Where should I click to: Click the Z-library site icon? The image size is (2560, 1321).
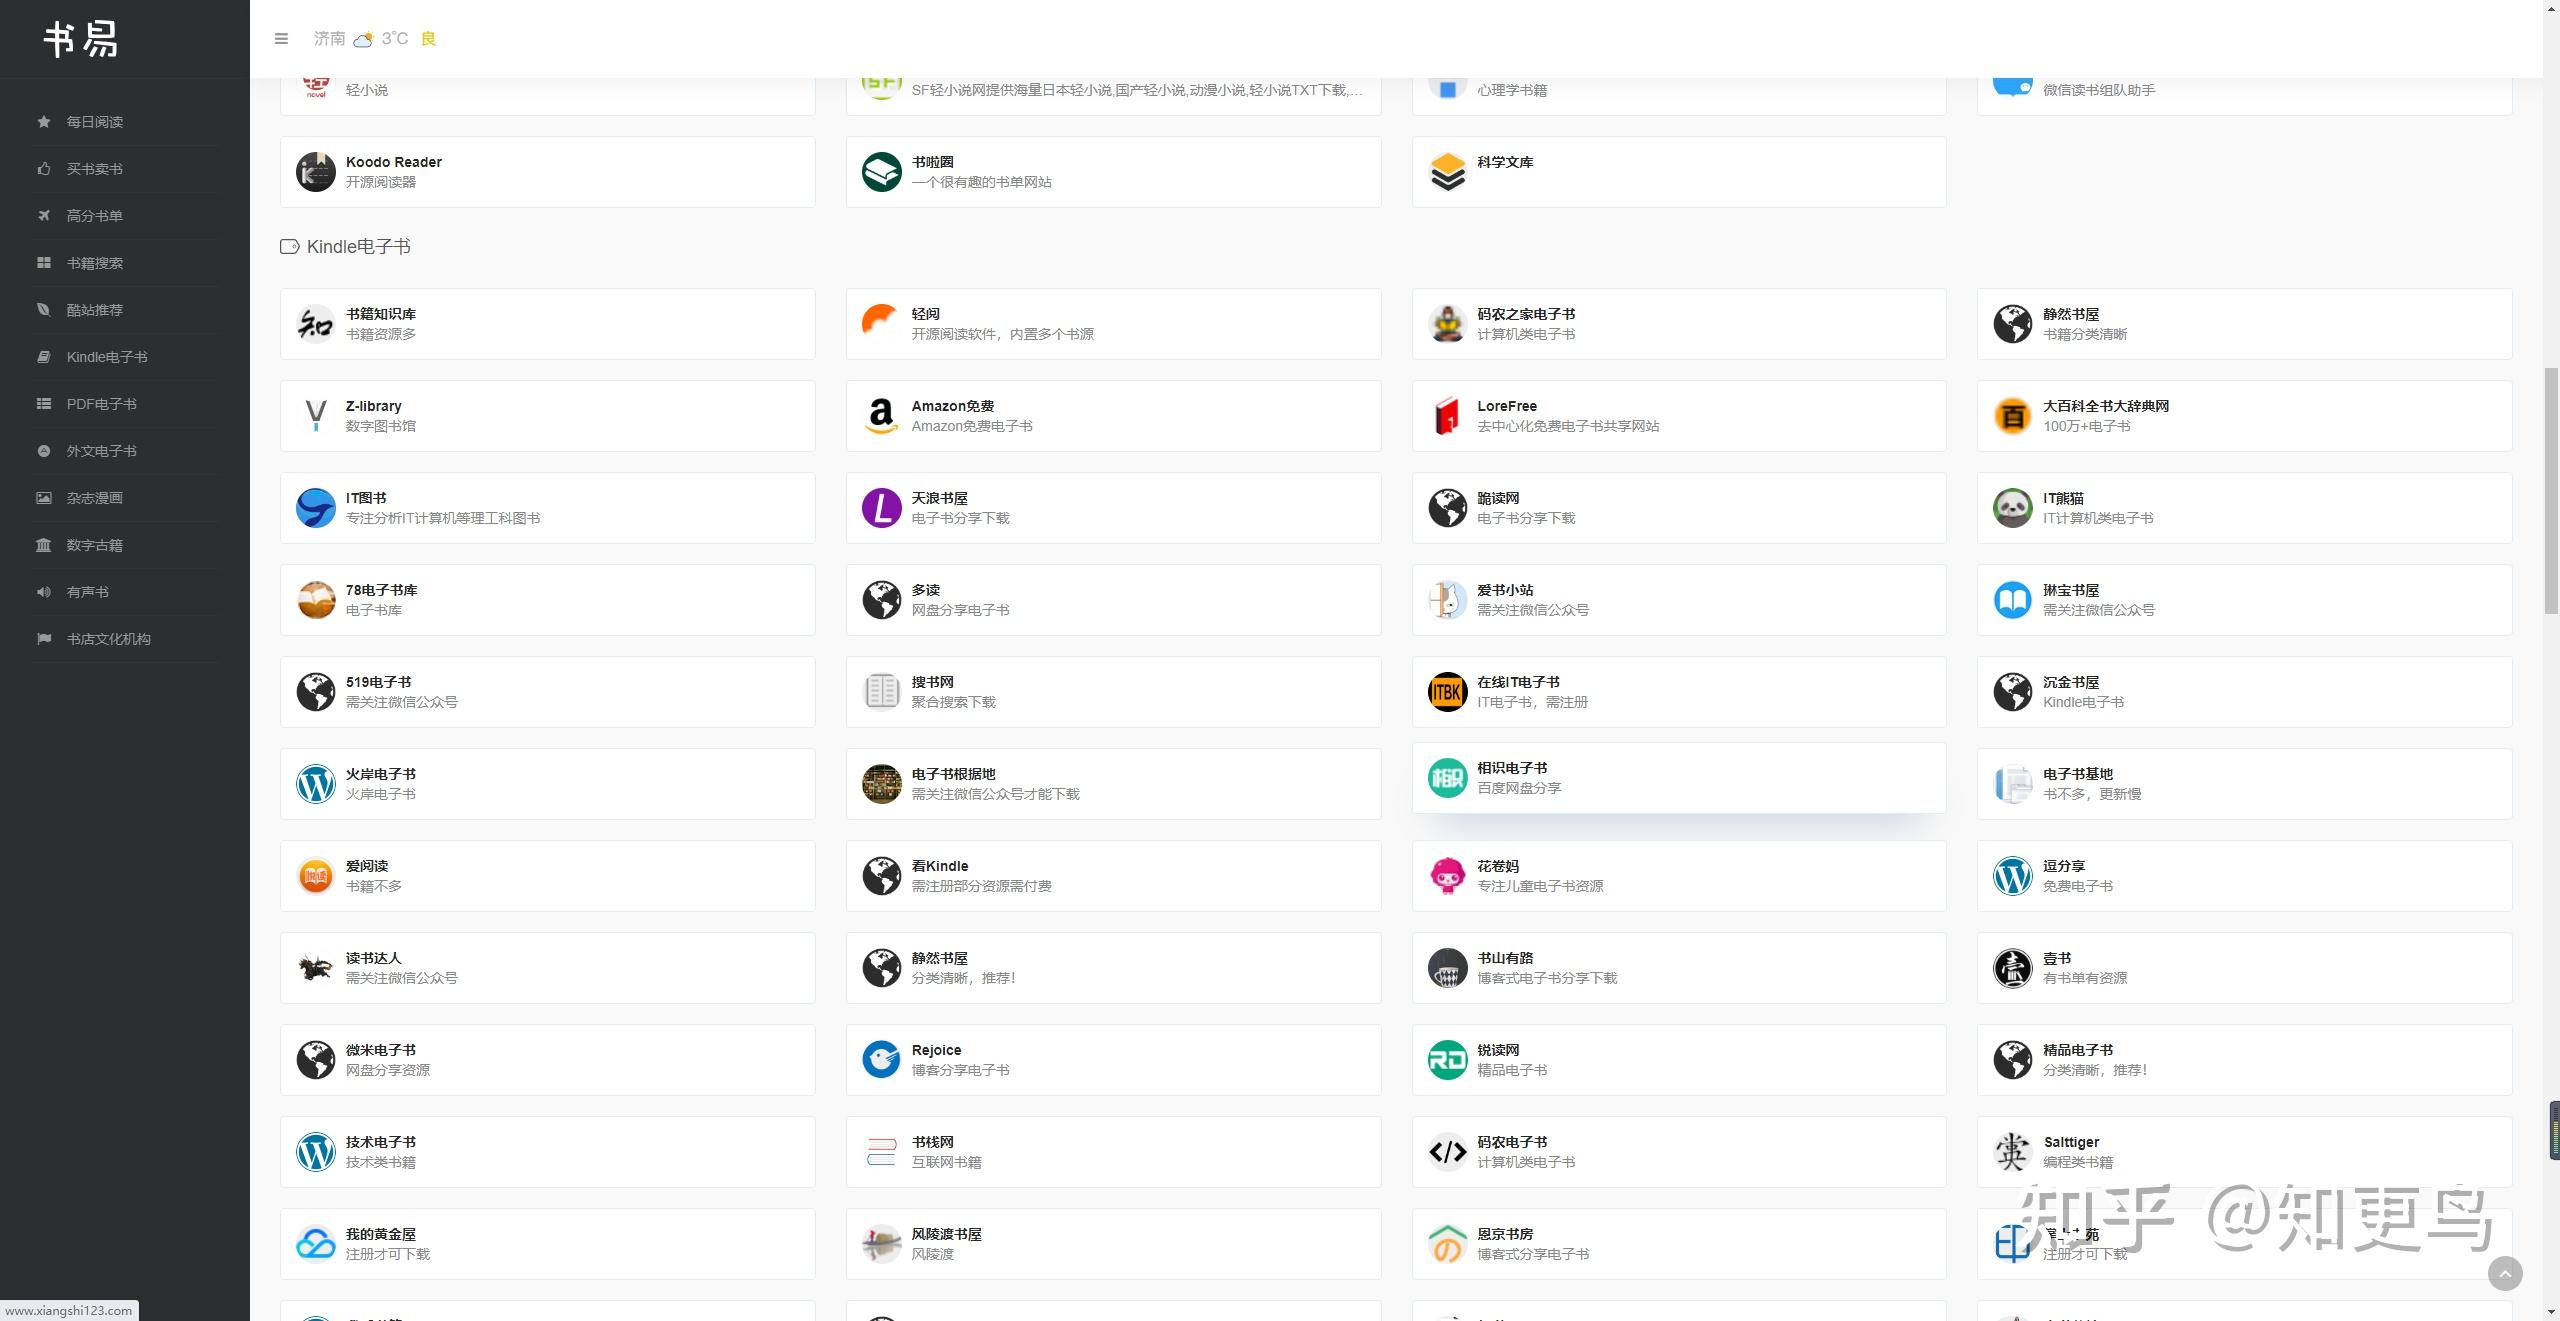pyautogui.click(x=315, y=416)
